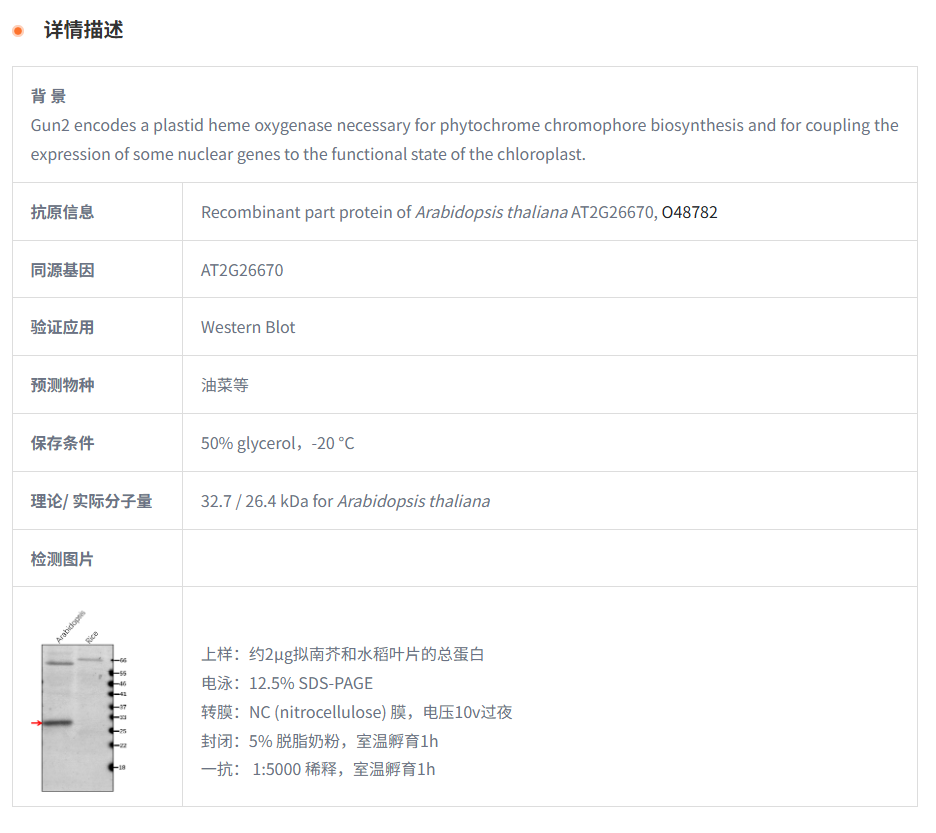Select the 抗原信息 row label
The image size is (936, 833).
point(62,212)
